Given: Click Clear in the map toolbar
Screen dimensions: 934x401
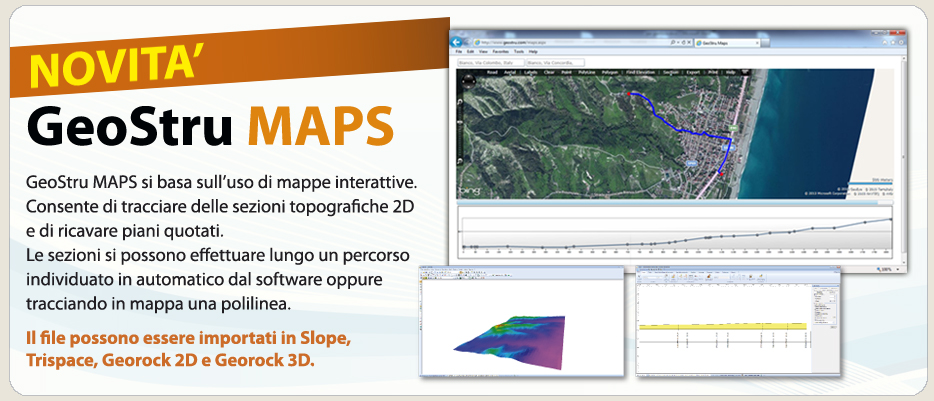Looking at the screenshot, I should click(549, 73).
